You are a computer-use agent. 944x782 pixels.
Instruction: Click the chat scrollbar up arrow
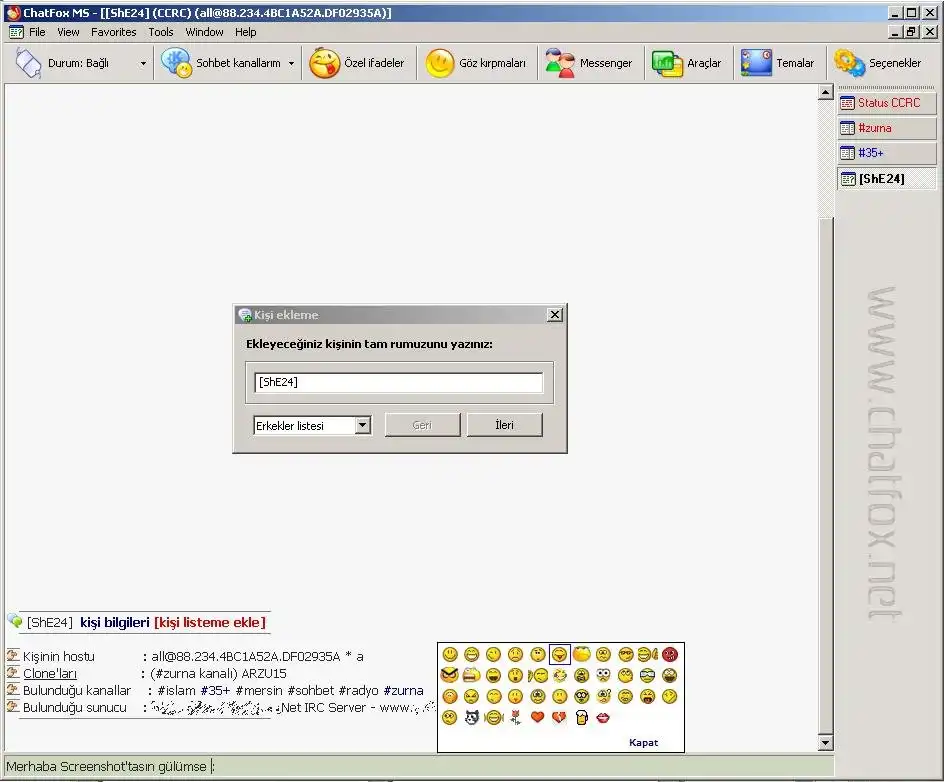[825, 92]
